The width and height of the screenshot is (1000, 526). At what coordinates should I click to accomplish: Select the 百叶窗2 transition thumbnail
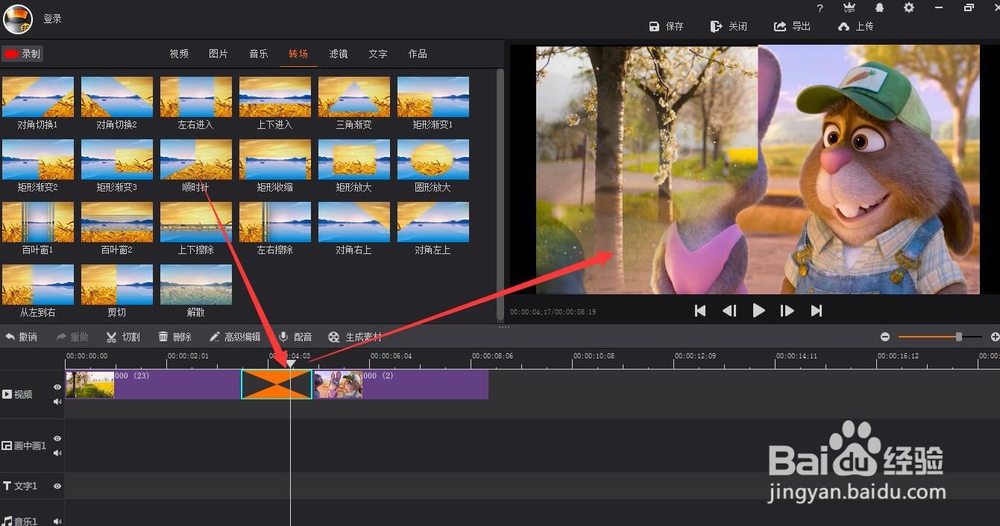pyautogui.click(x=117, y=222)
